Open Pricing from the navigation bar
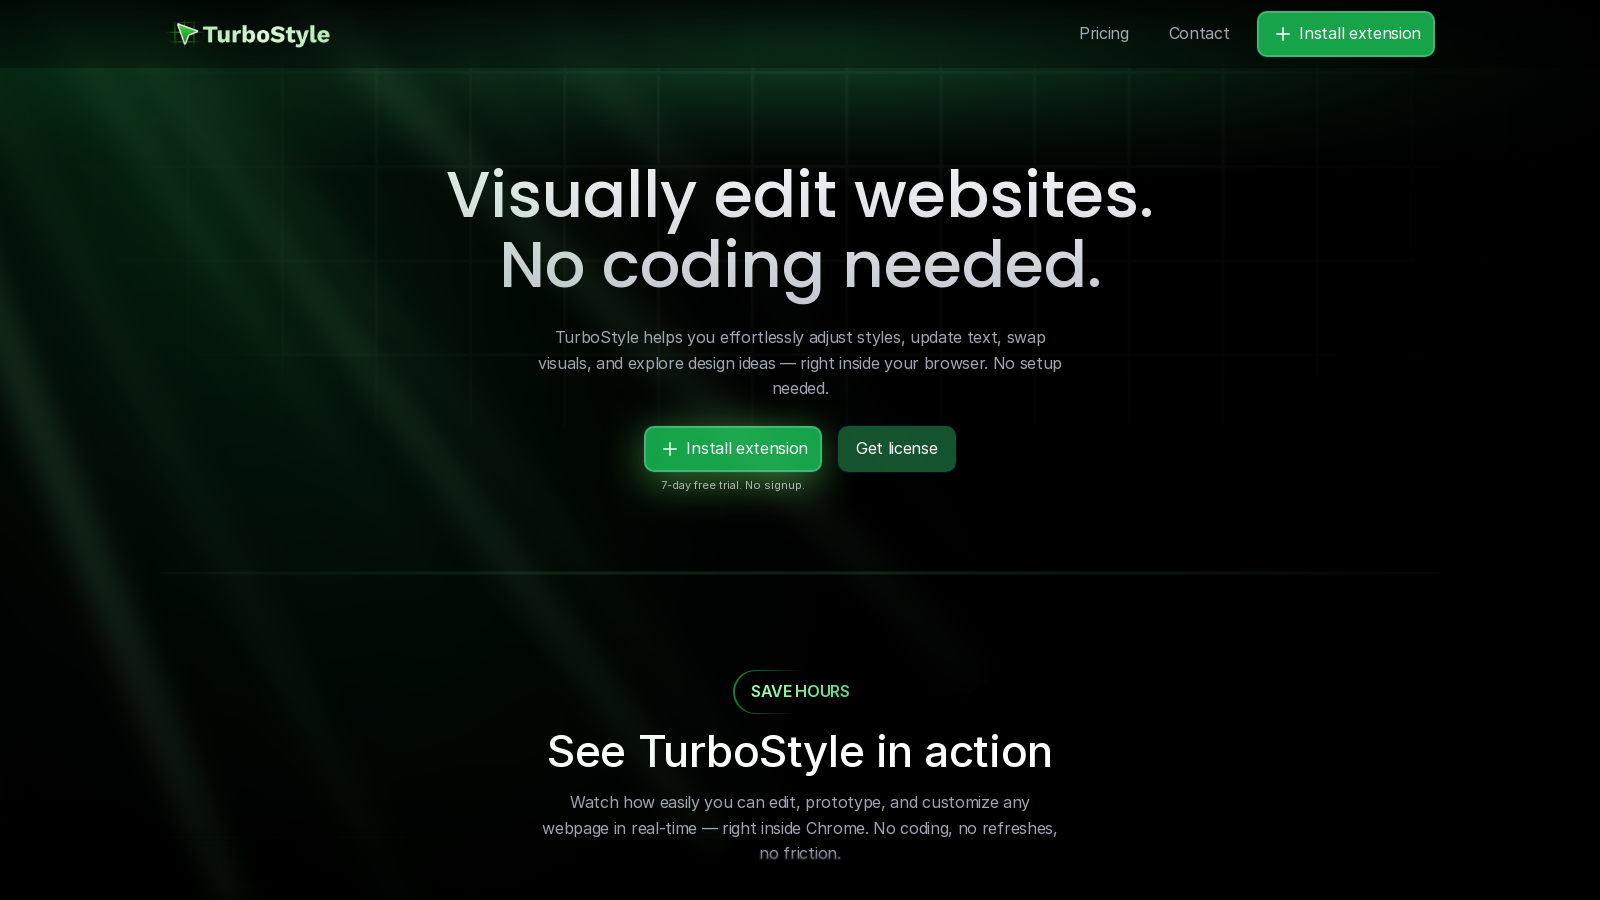This screenshot has height=900, width=1600. [1104, 33]
